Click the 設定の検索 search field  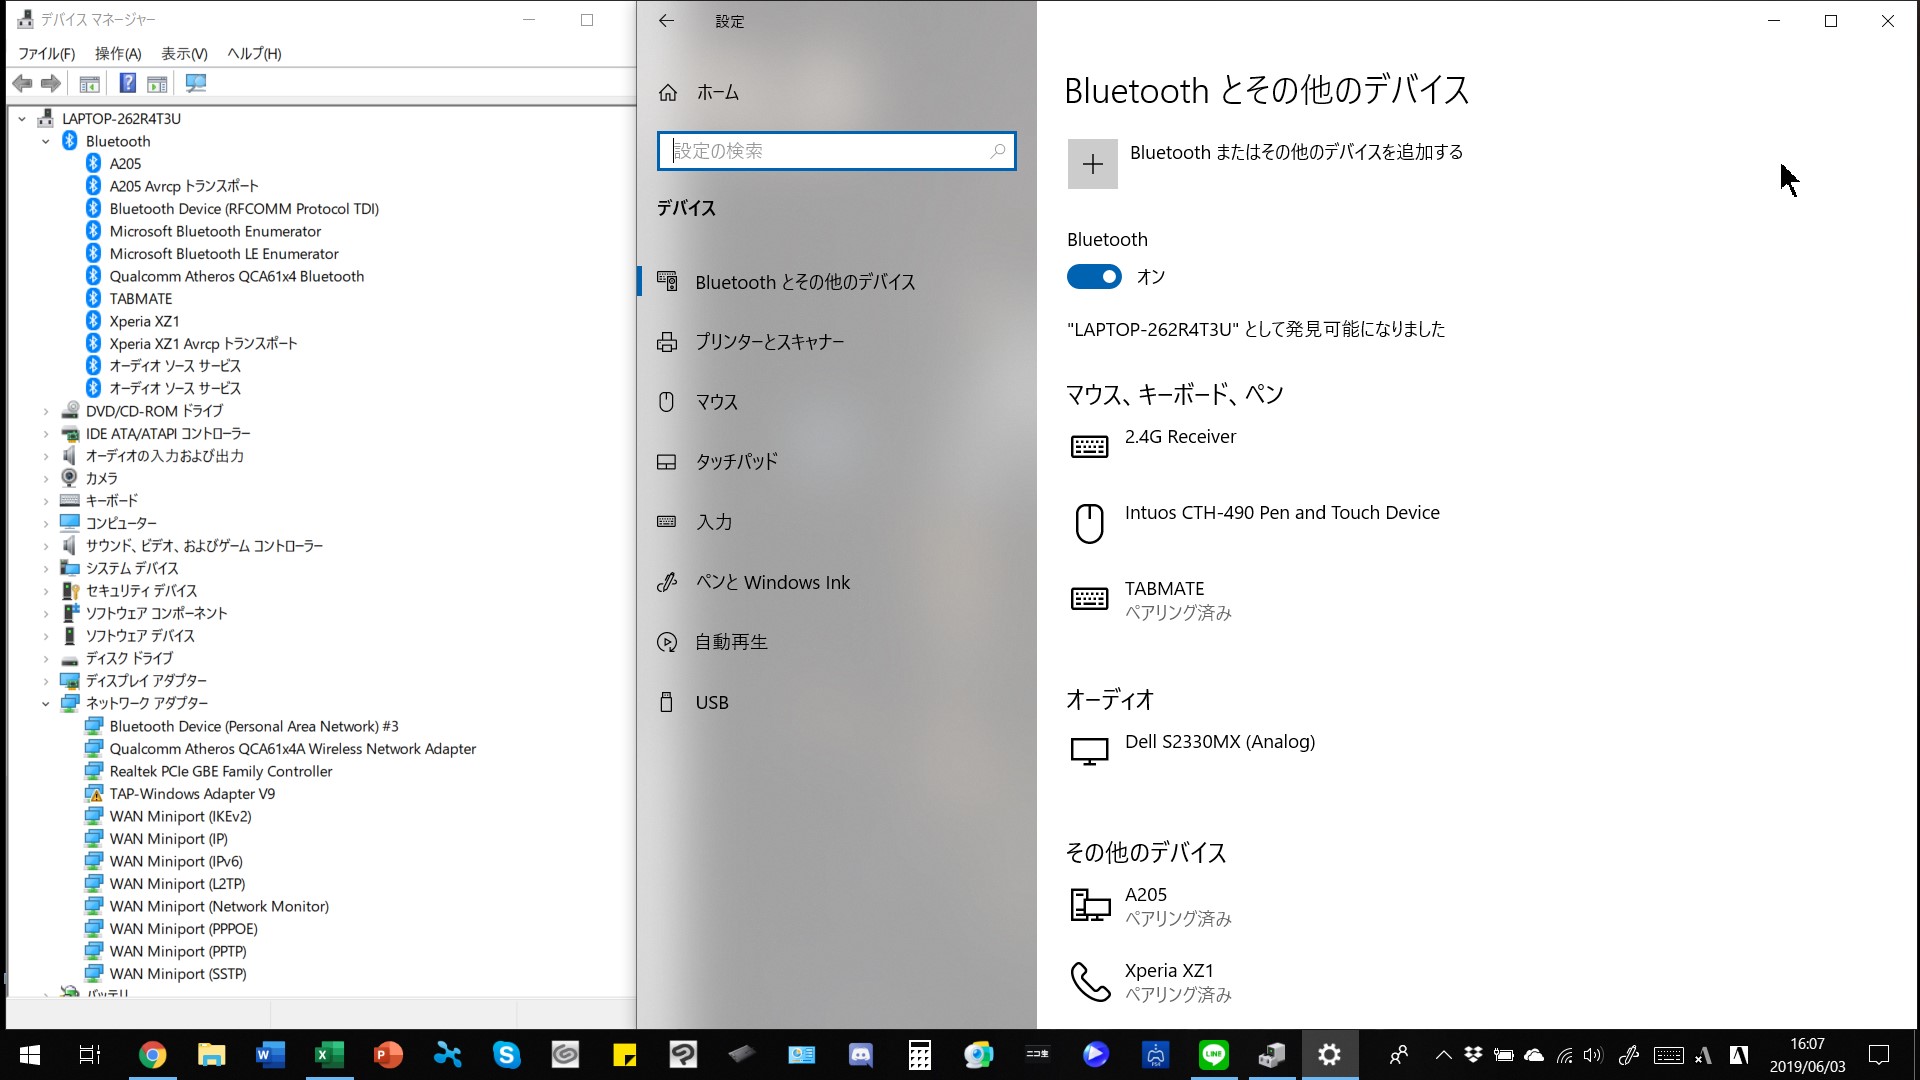click(x=825, y=151)
